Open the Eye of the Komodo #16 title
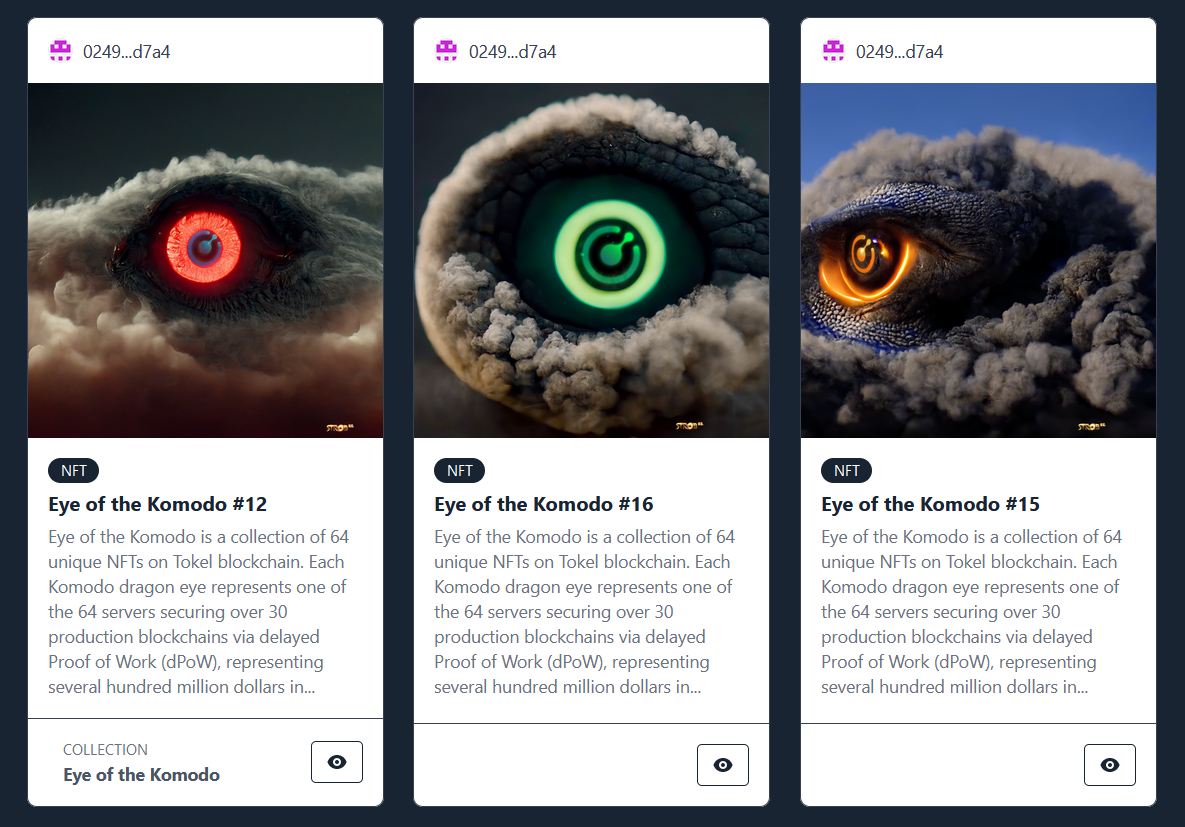Screen dimensions: 1185x827 543,504
